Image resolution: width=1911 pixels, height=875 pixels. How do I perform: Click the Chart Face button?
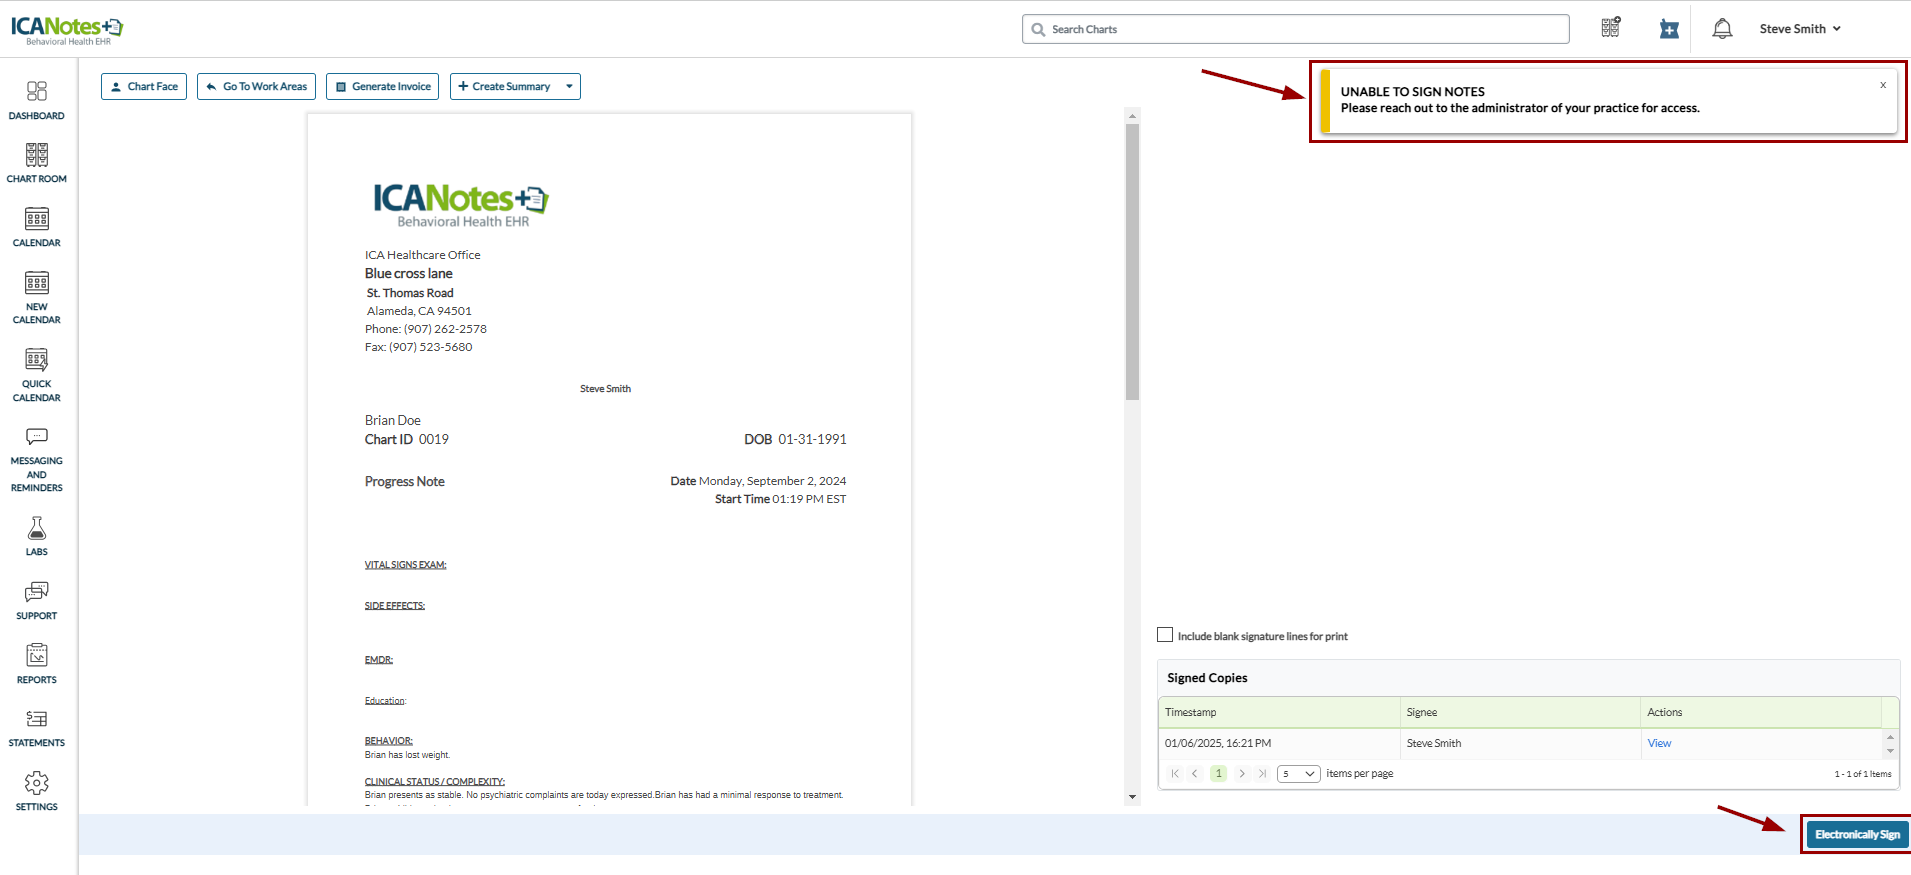pyautogui.click(x=144, y=86)
